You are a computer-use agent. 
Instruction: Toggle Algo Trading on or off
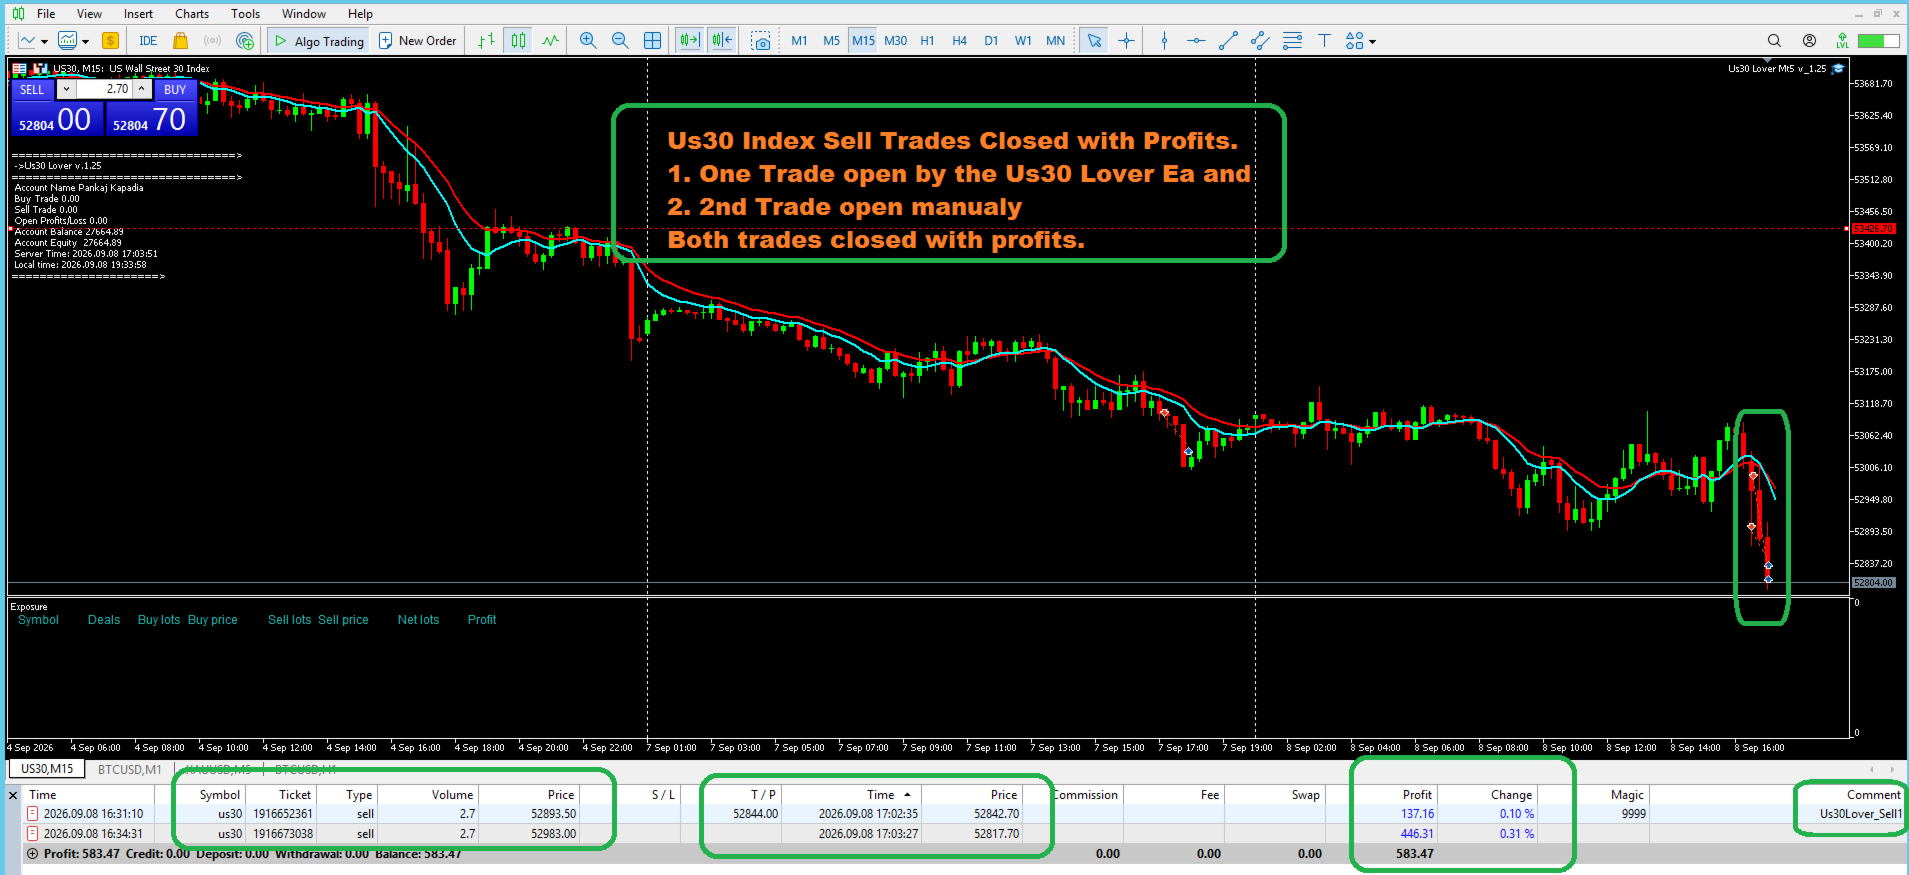pos(319,40)
